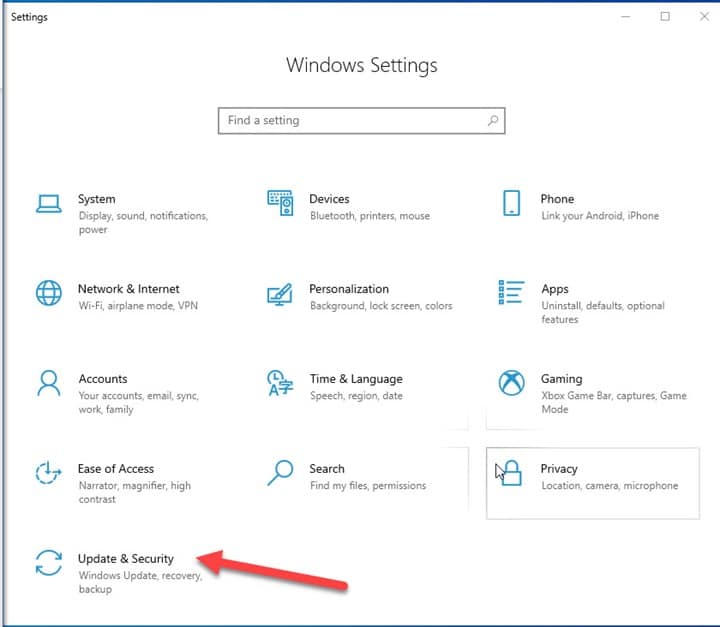Screen dimensions: 720x627
Task: Select the Phone icon
Action: [x=512, y=203]
